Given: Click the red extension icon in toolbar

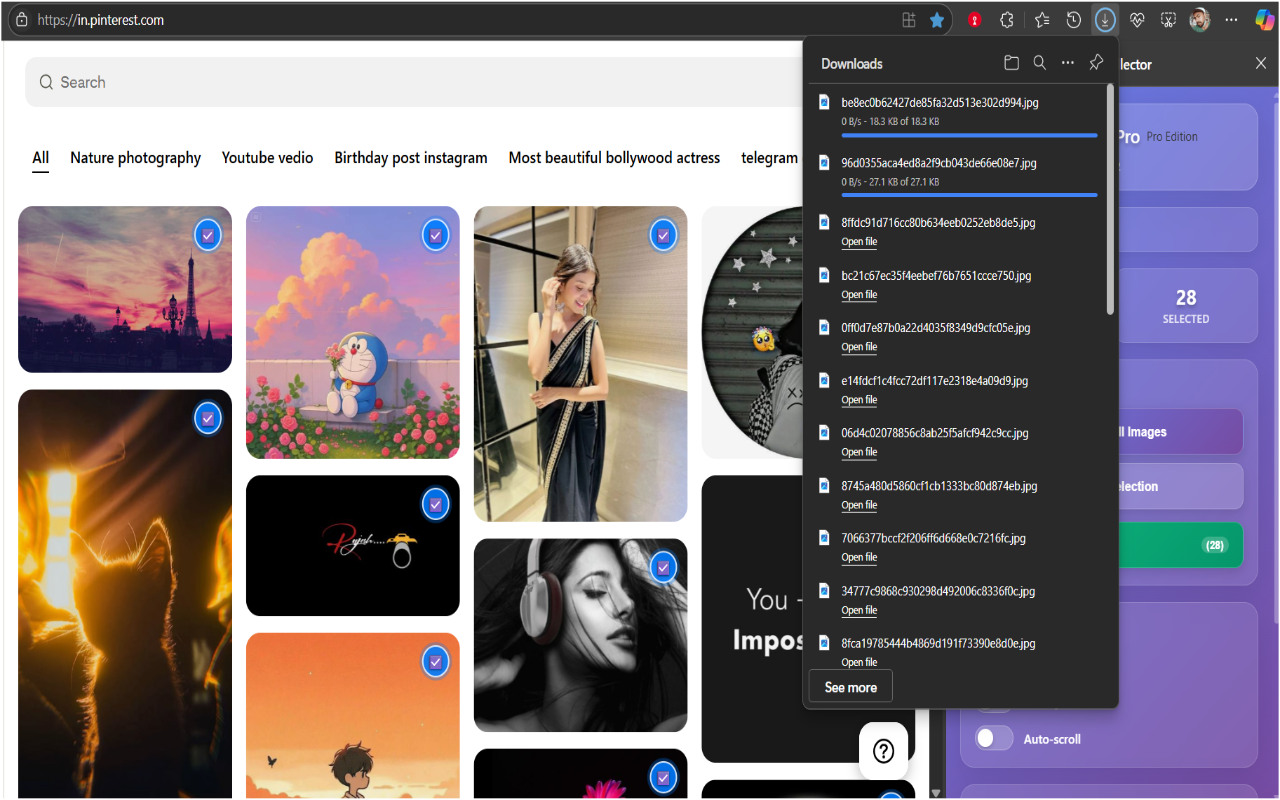Looking at the screenshot, I should pyautogui.click(x=974, y=20).
